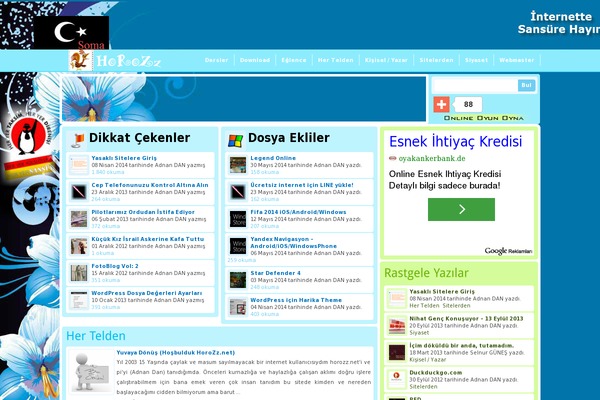Select Kişisel / Yazar in navigation bar
This screenshot has height=400, width=600.
[386, 60]
